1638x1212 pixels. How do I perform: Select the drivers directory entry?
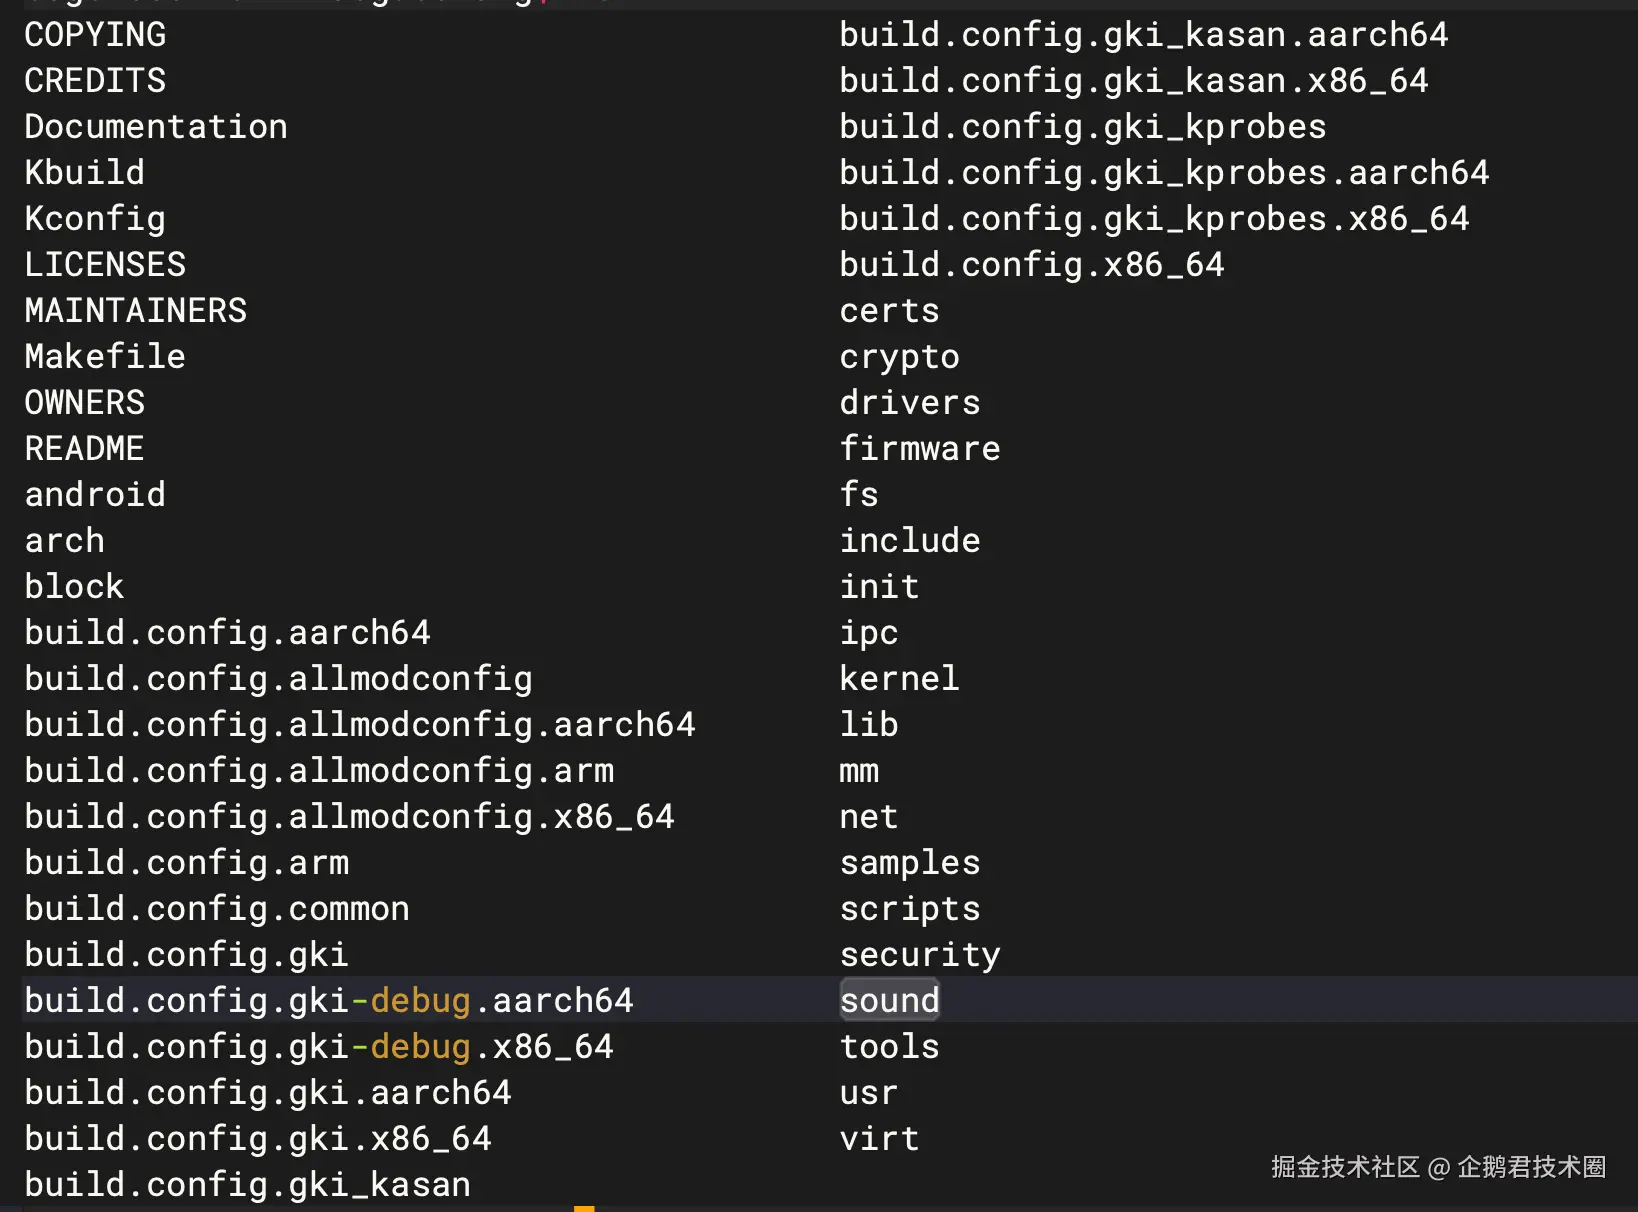coord(910,403)
